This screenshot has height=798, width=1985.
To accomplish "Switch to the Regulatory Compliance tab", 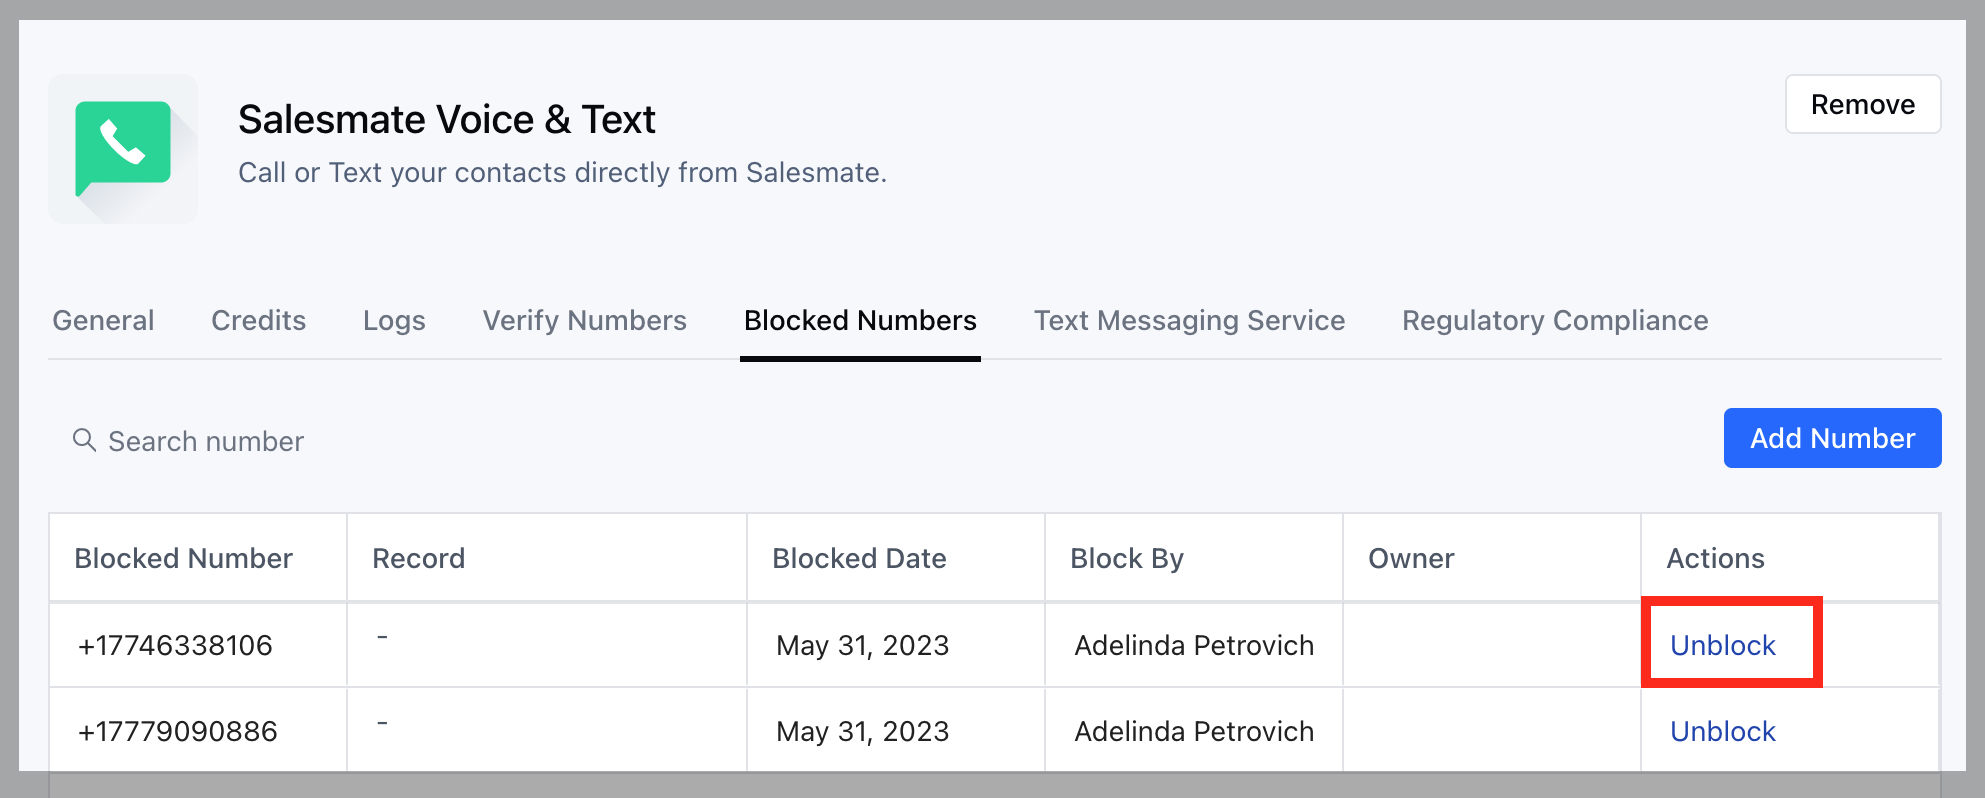I will coord(1554,320).
